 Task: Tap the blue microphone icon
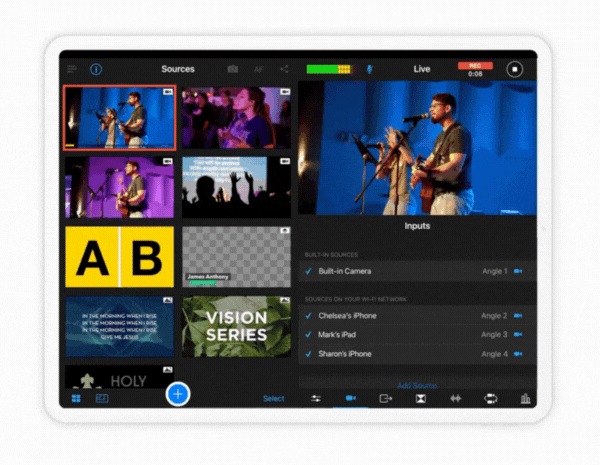[369, 69]
